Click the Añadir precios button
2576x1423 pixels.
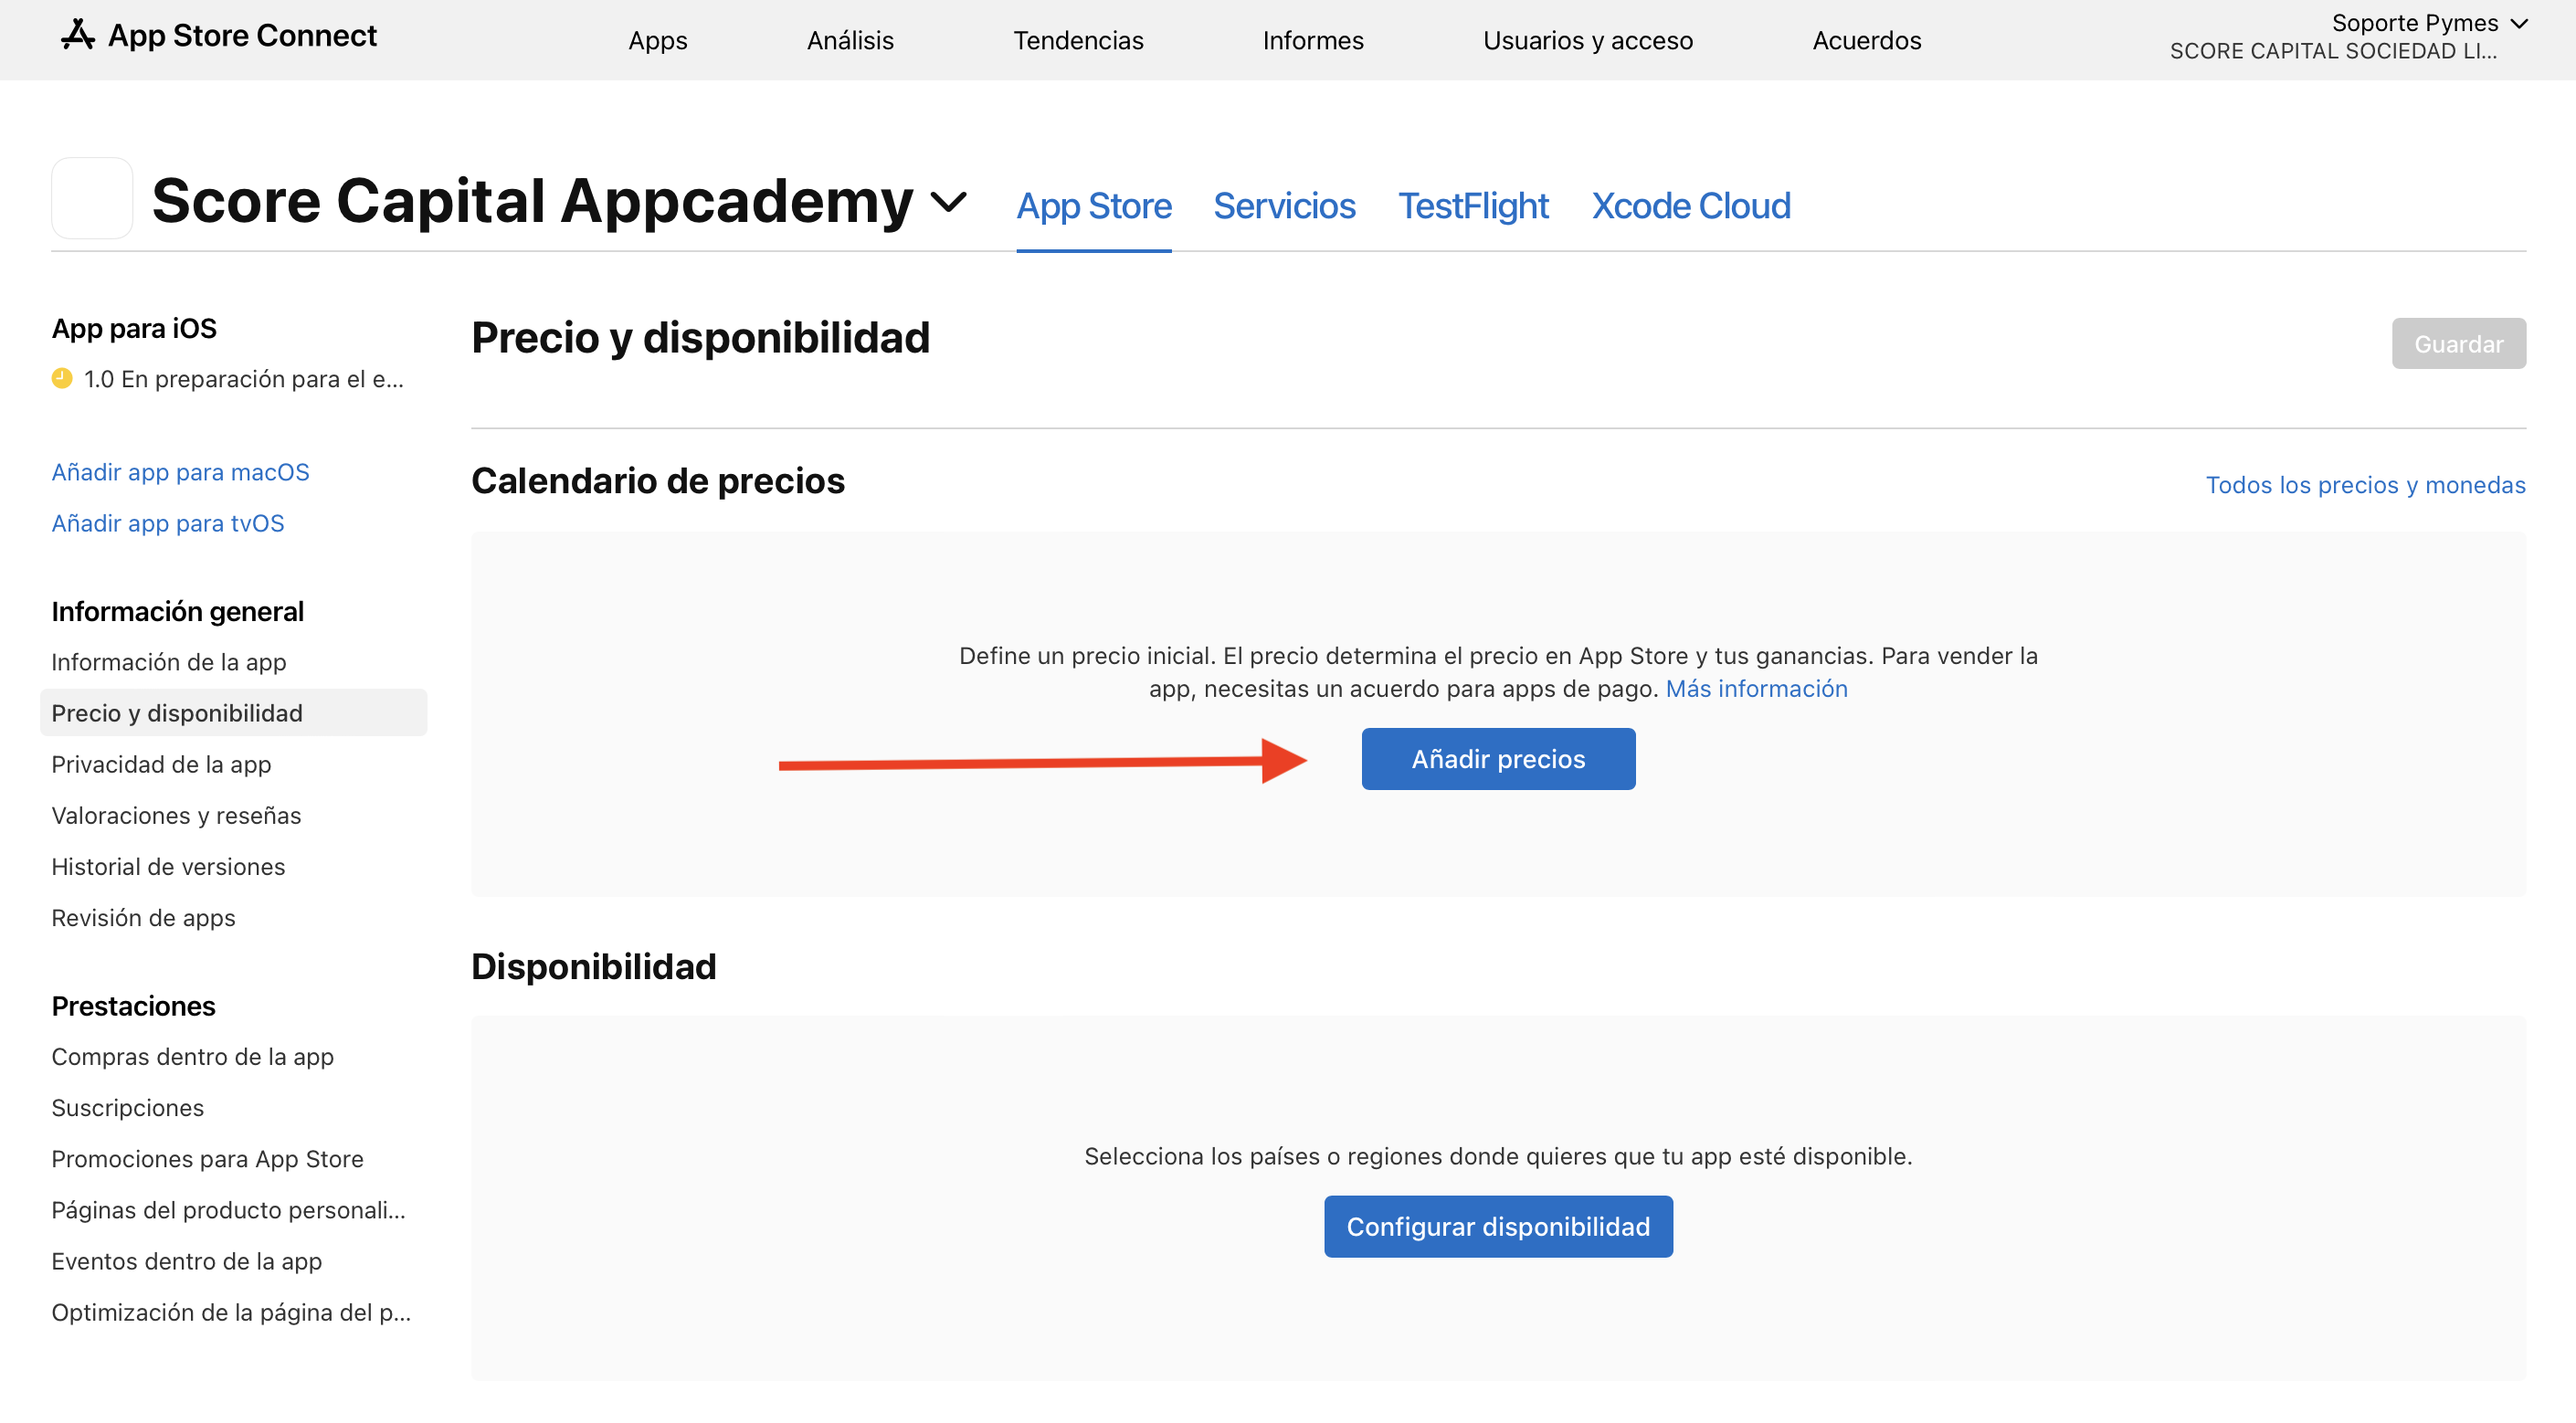[1498, 759]
